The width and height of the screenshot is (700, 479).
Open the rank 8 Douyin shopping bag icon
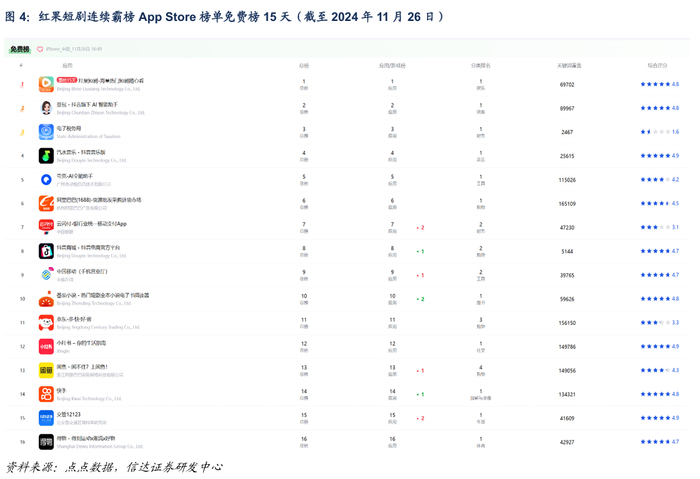46,251
